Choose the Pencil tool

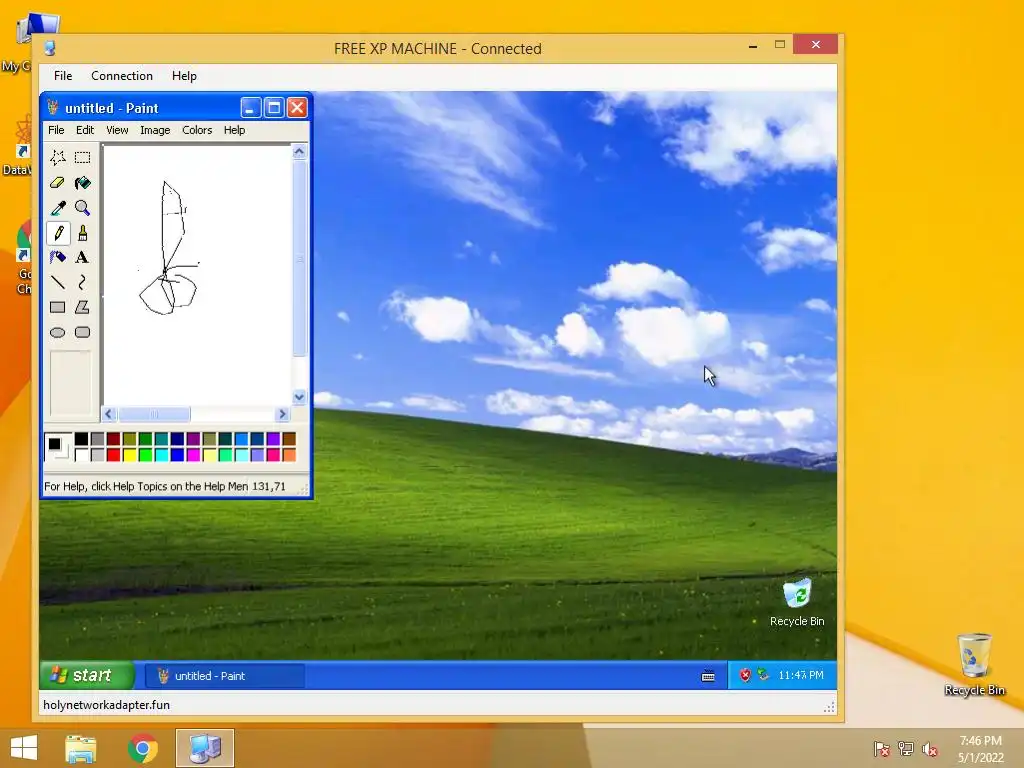coord(57,232)
